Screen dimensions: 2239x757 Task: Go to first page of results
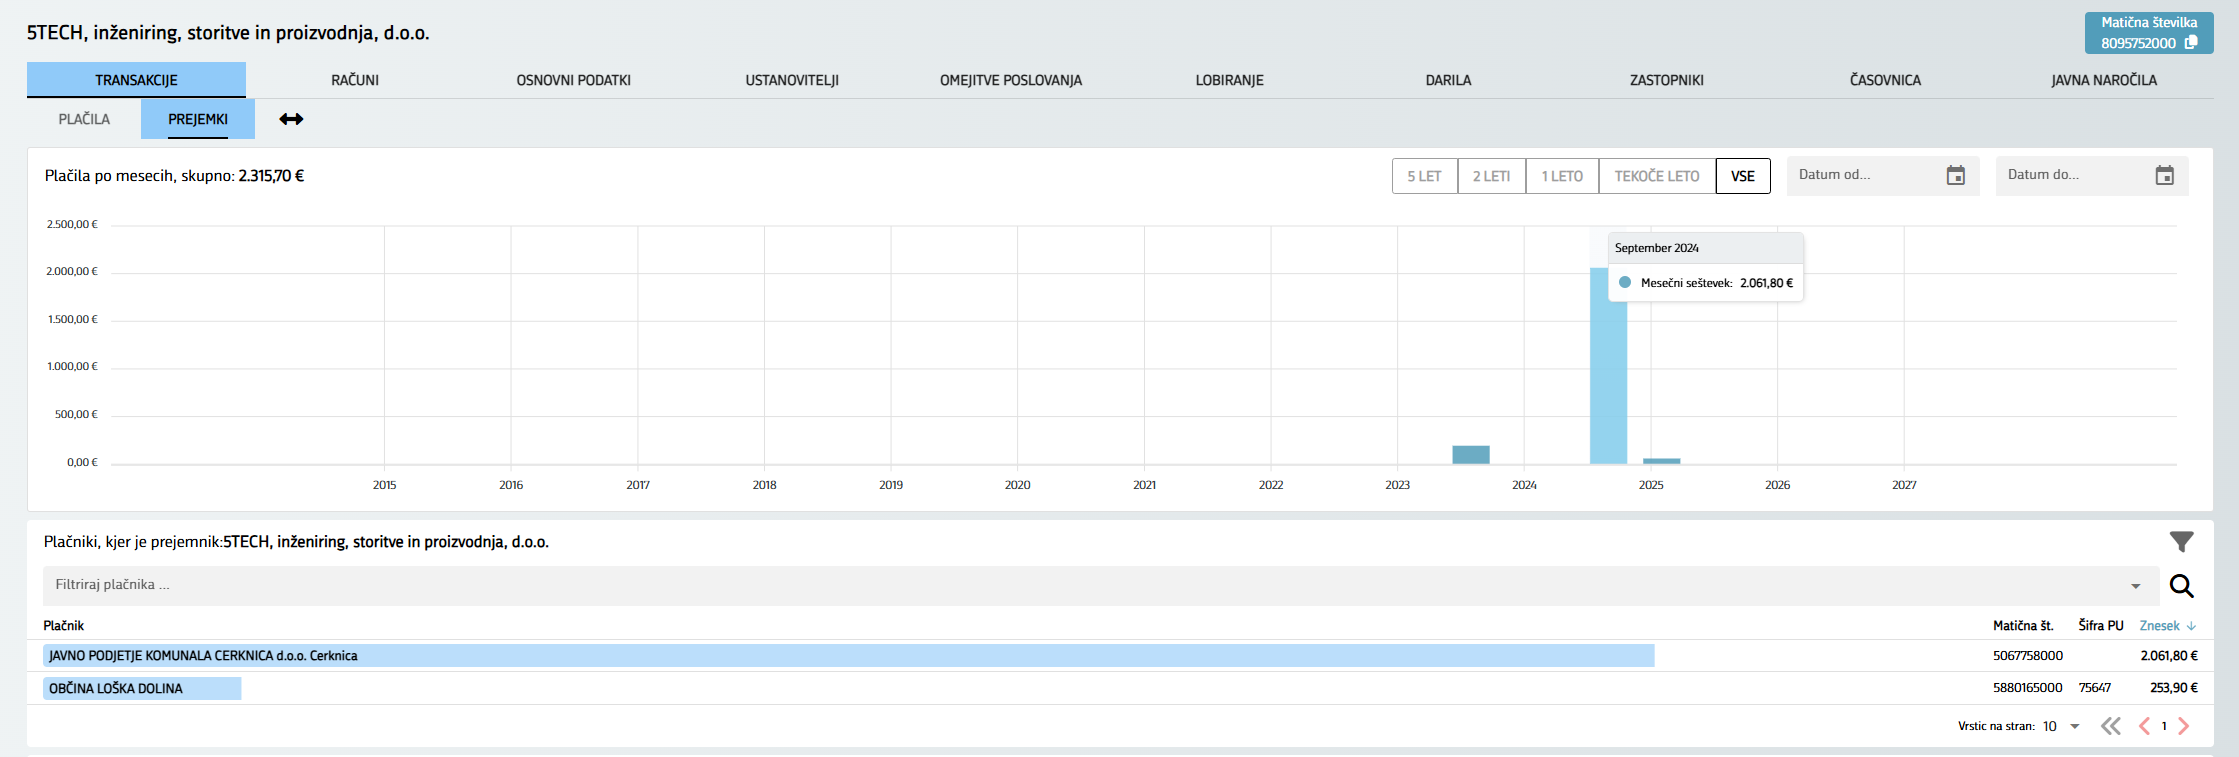tap(2110, 726)
